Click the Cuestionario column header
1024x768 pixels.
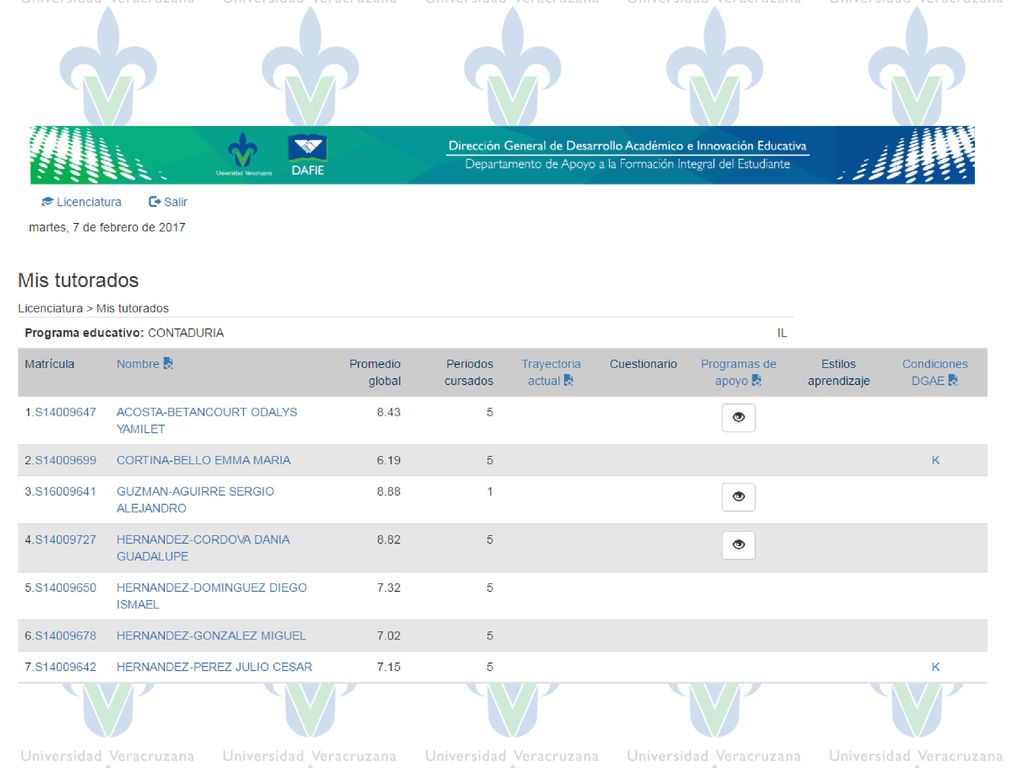(x=643, y=364)
